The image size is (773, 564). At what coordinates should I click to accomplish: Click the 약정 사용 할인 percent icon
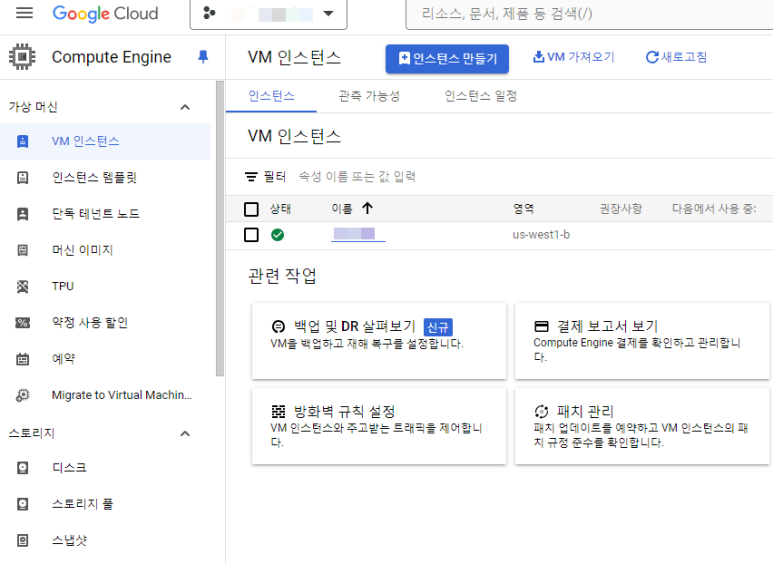(x=23, y=323)
